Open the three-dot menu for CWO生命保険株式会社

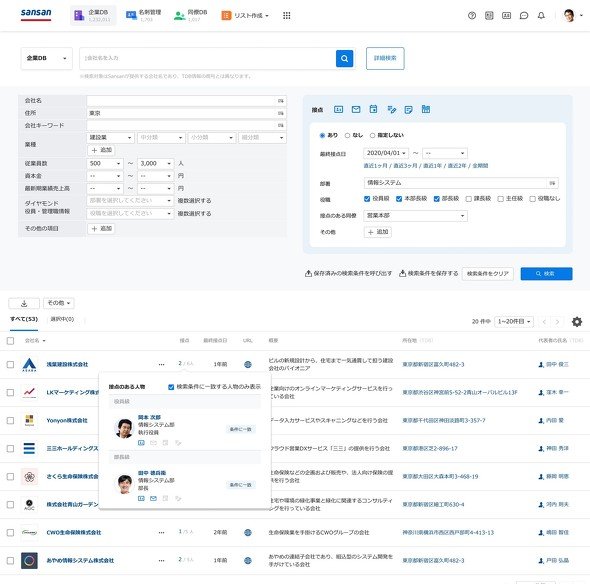(161, 532)
